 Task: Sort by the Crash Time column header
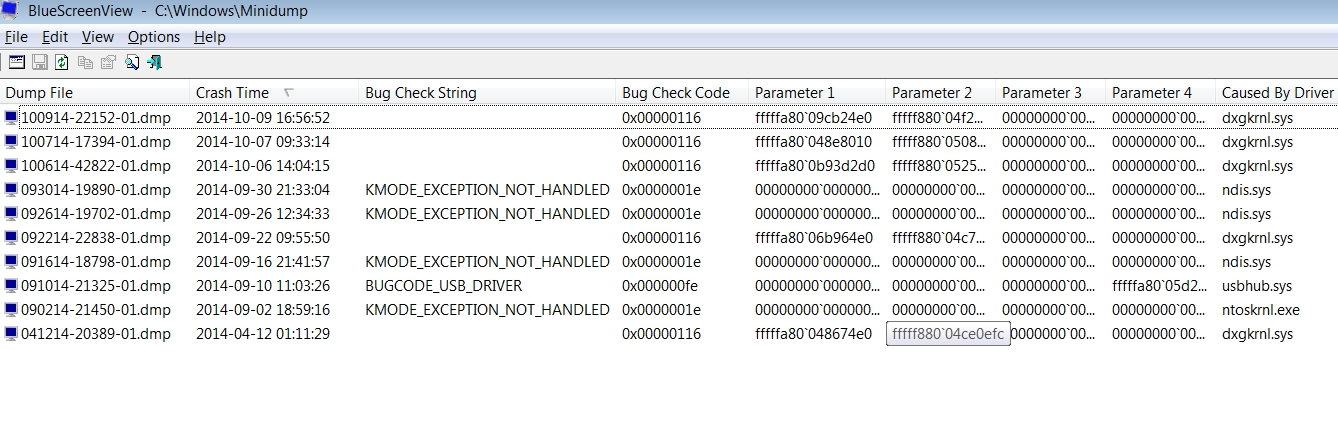coord(274,92)
